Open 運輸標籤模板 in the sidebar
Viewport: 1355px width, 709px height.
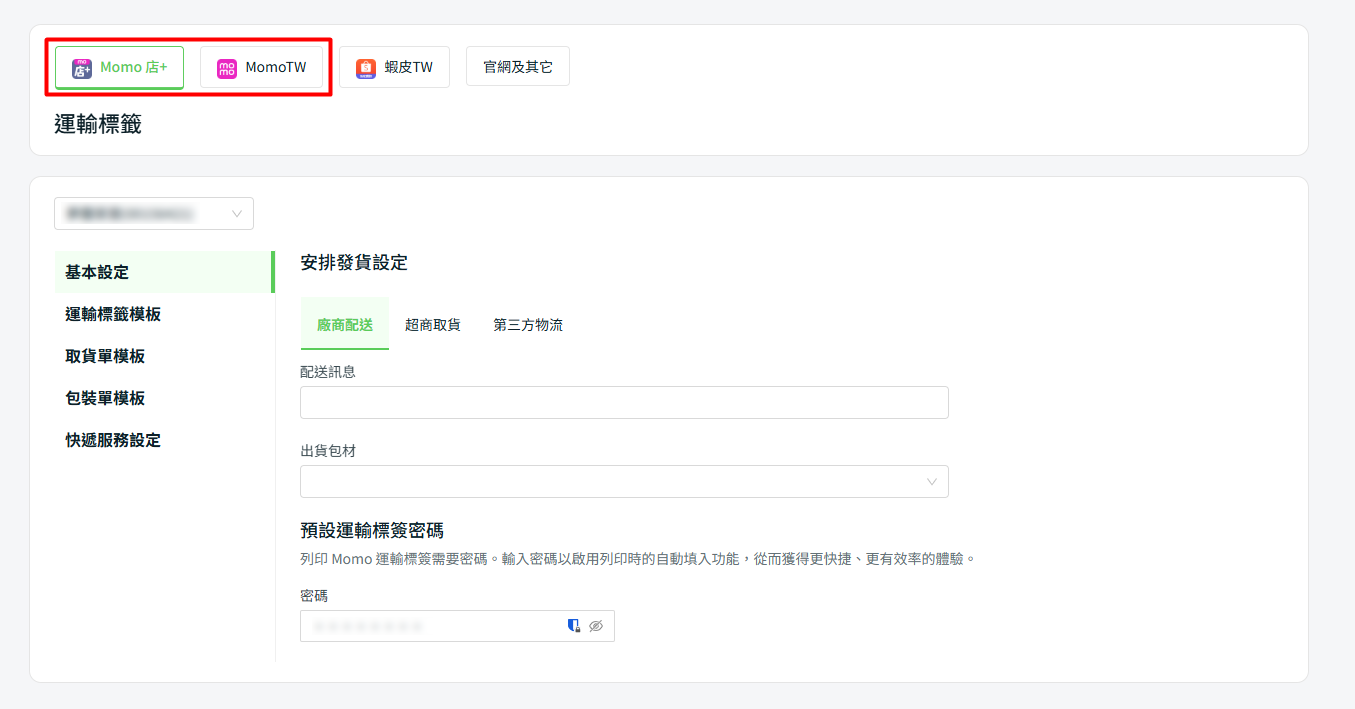point(113,314)
